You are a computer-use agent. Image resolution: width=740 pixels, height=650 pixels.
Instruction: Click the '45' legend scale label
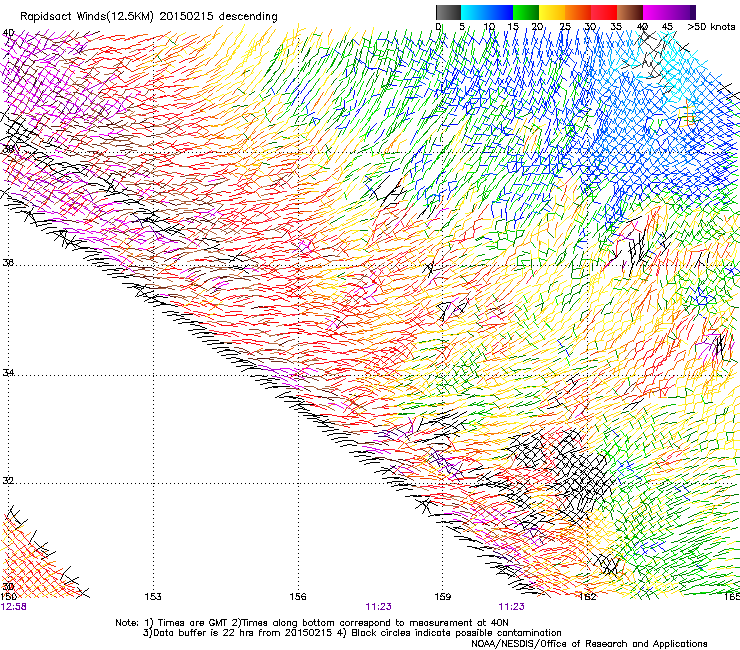[667, 27]
